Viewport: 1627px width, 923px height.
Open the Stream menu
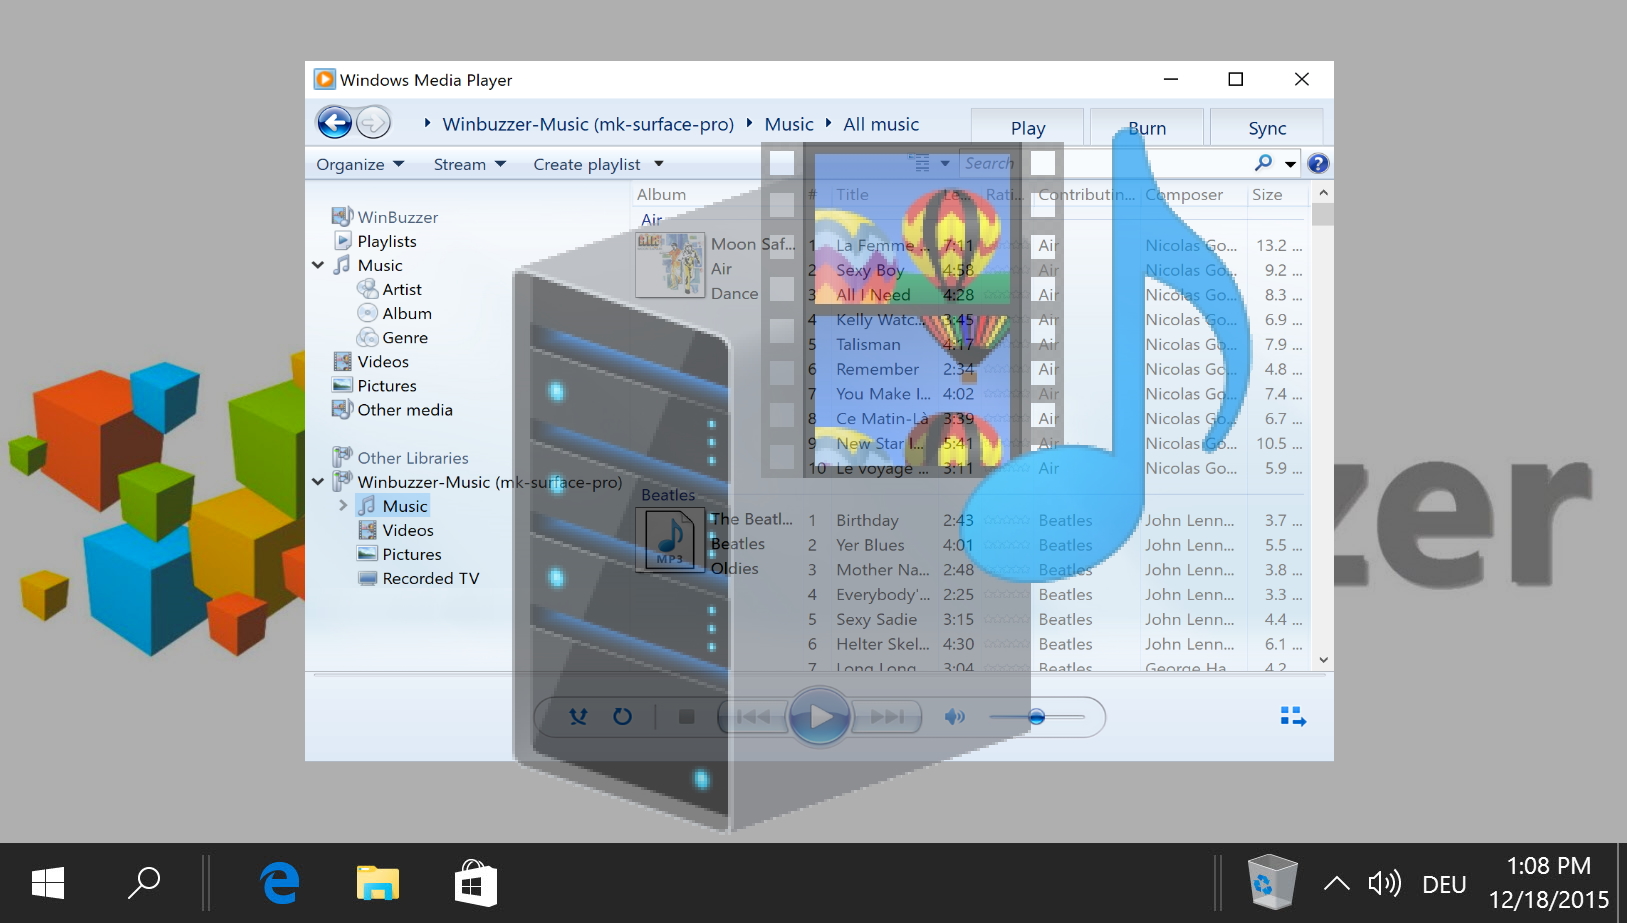tap(470, 164)
